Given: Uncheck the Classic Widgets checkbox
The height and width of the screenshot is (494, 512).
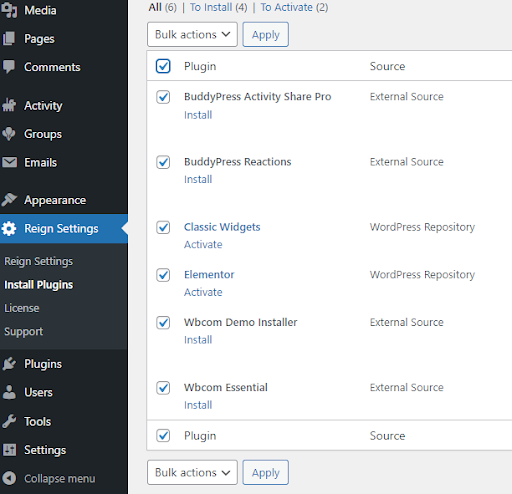Looking at the screenshot, I should 163,227.
